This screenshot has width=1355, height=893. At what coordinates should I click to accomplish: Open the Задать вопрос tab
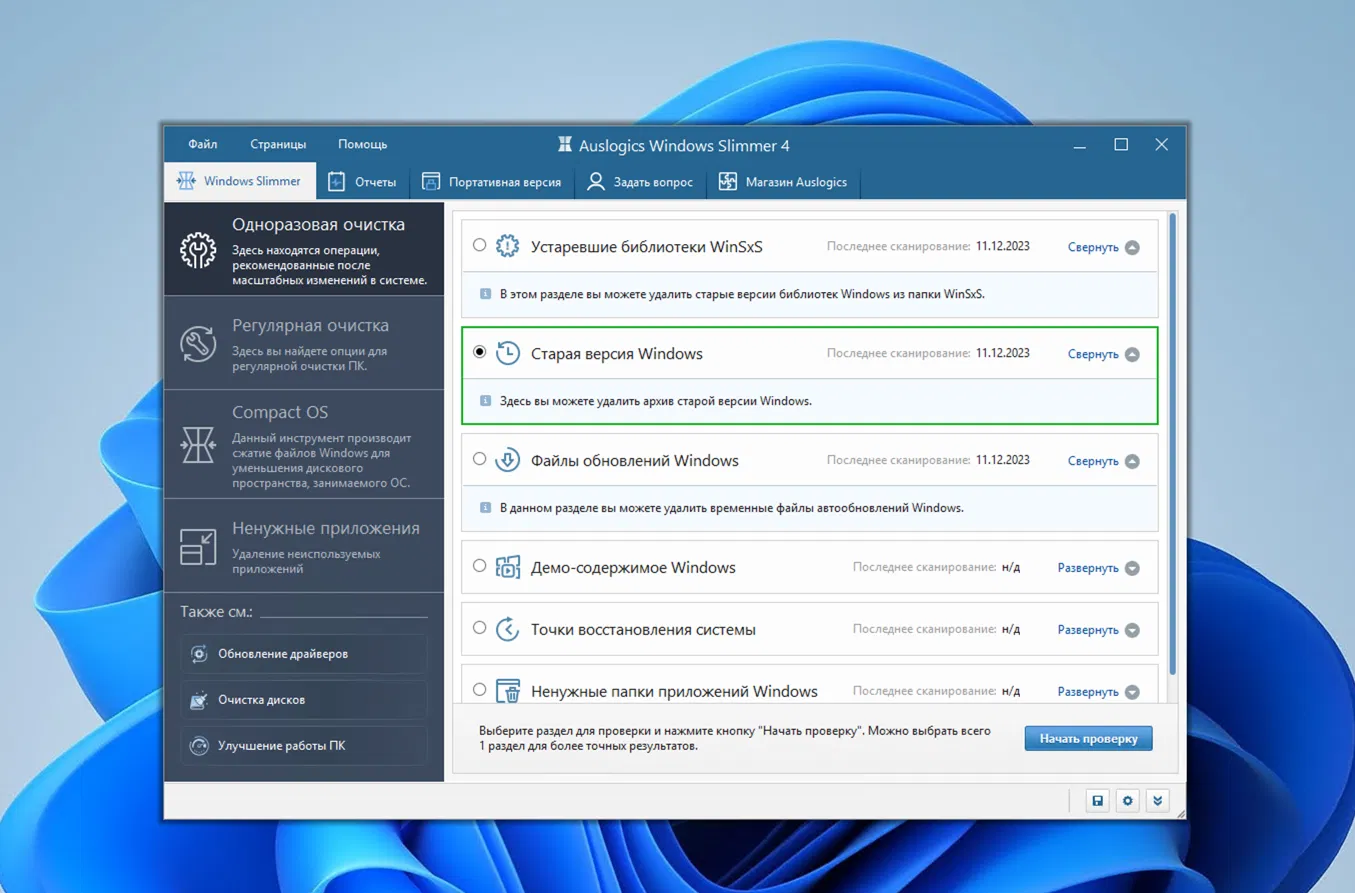pyautogui.click(x=640, y=182)
